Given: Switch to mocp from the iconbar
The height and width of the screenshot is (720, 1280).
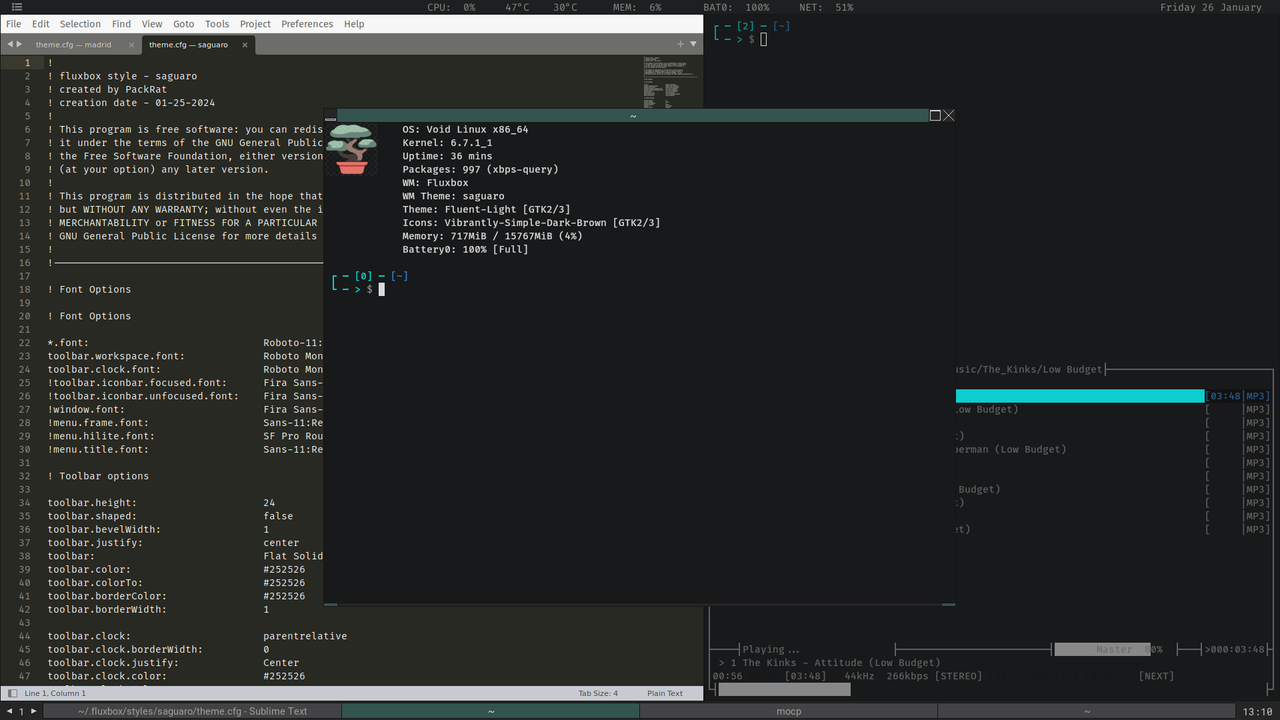Looking at the screenshot, I should pos(789,711).
